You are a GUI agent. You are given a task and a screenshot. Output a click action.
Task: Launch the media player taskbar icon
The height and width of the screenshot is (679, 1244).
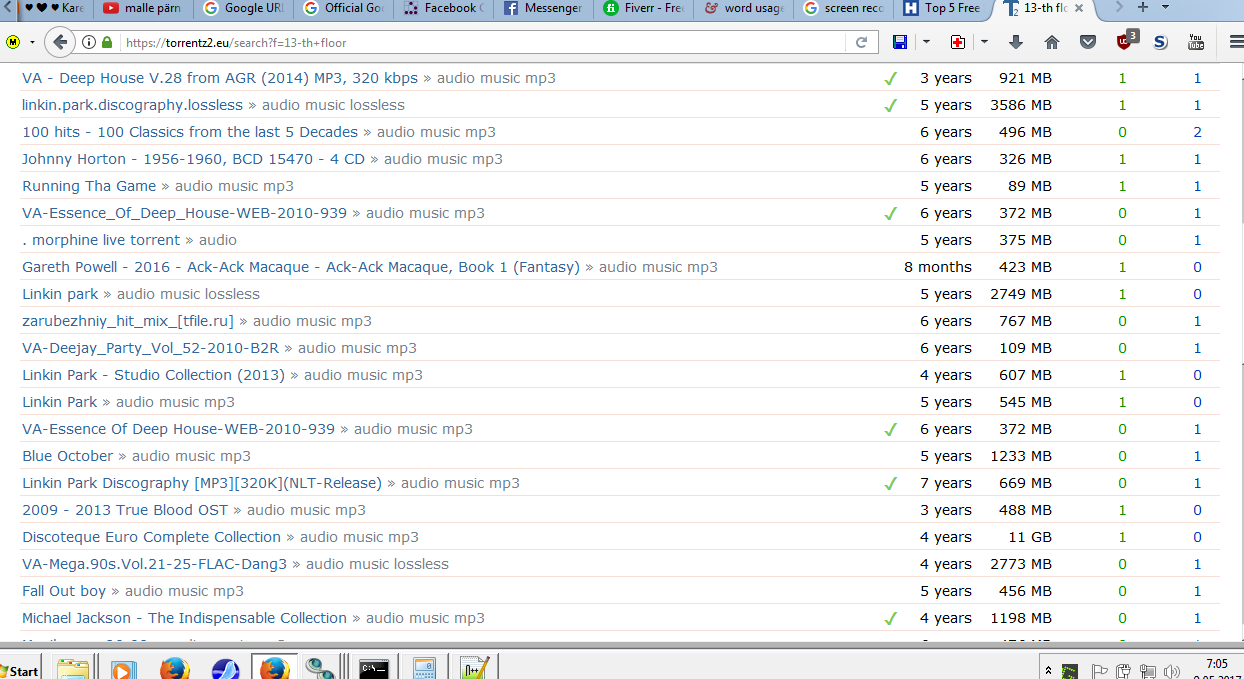tap(124, 669)
